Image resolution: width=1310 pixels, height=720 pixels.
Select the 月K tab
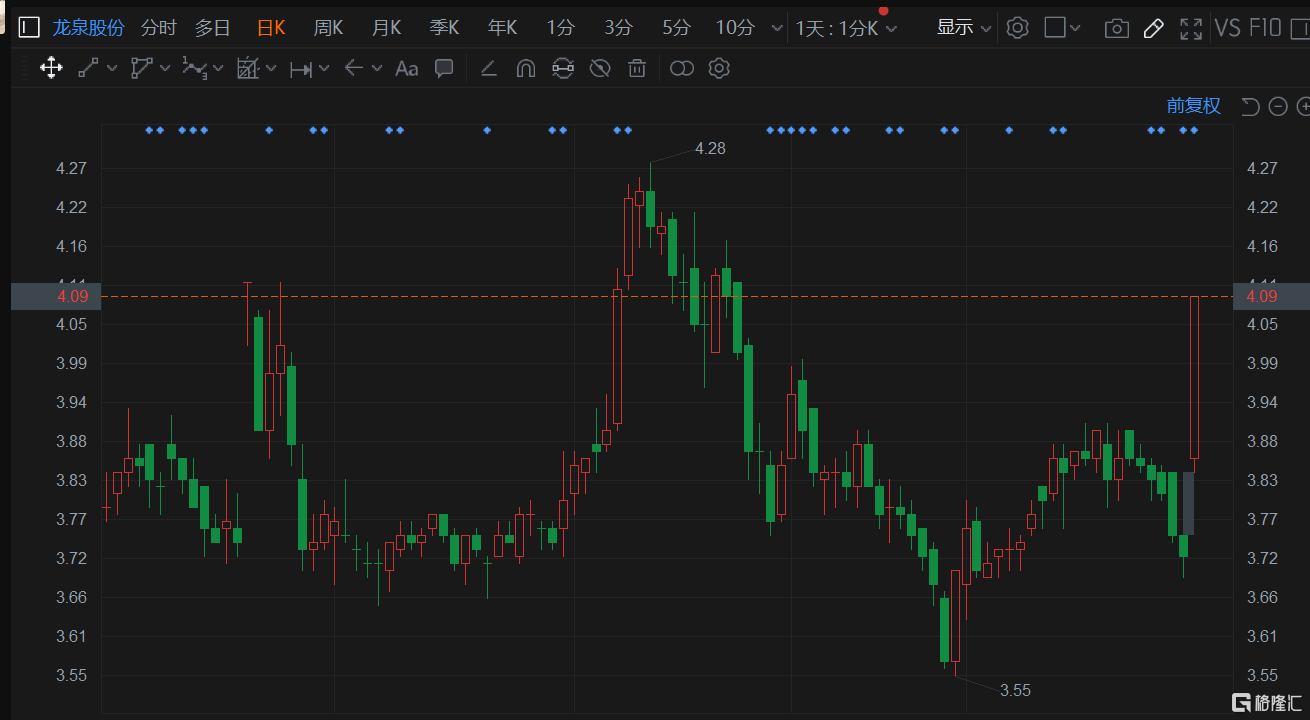[x=386, y=28]
